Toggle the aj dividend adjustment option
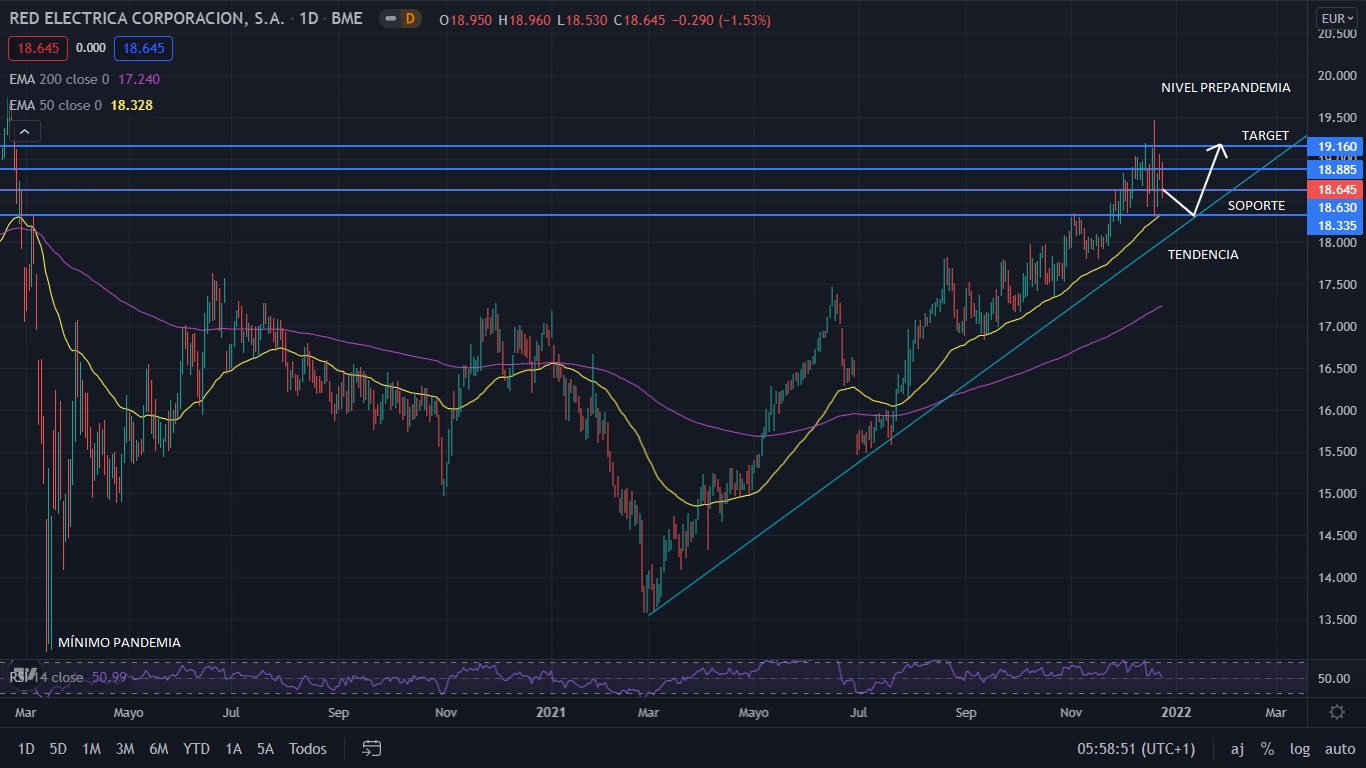This screenshot has width=1366, height=768. point(1237,749)
